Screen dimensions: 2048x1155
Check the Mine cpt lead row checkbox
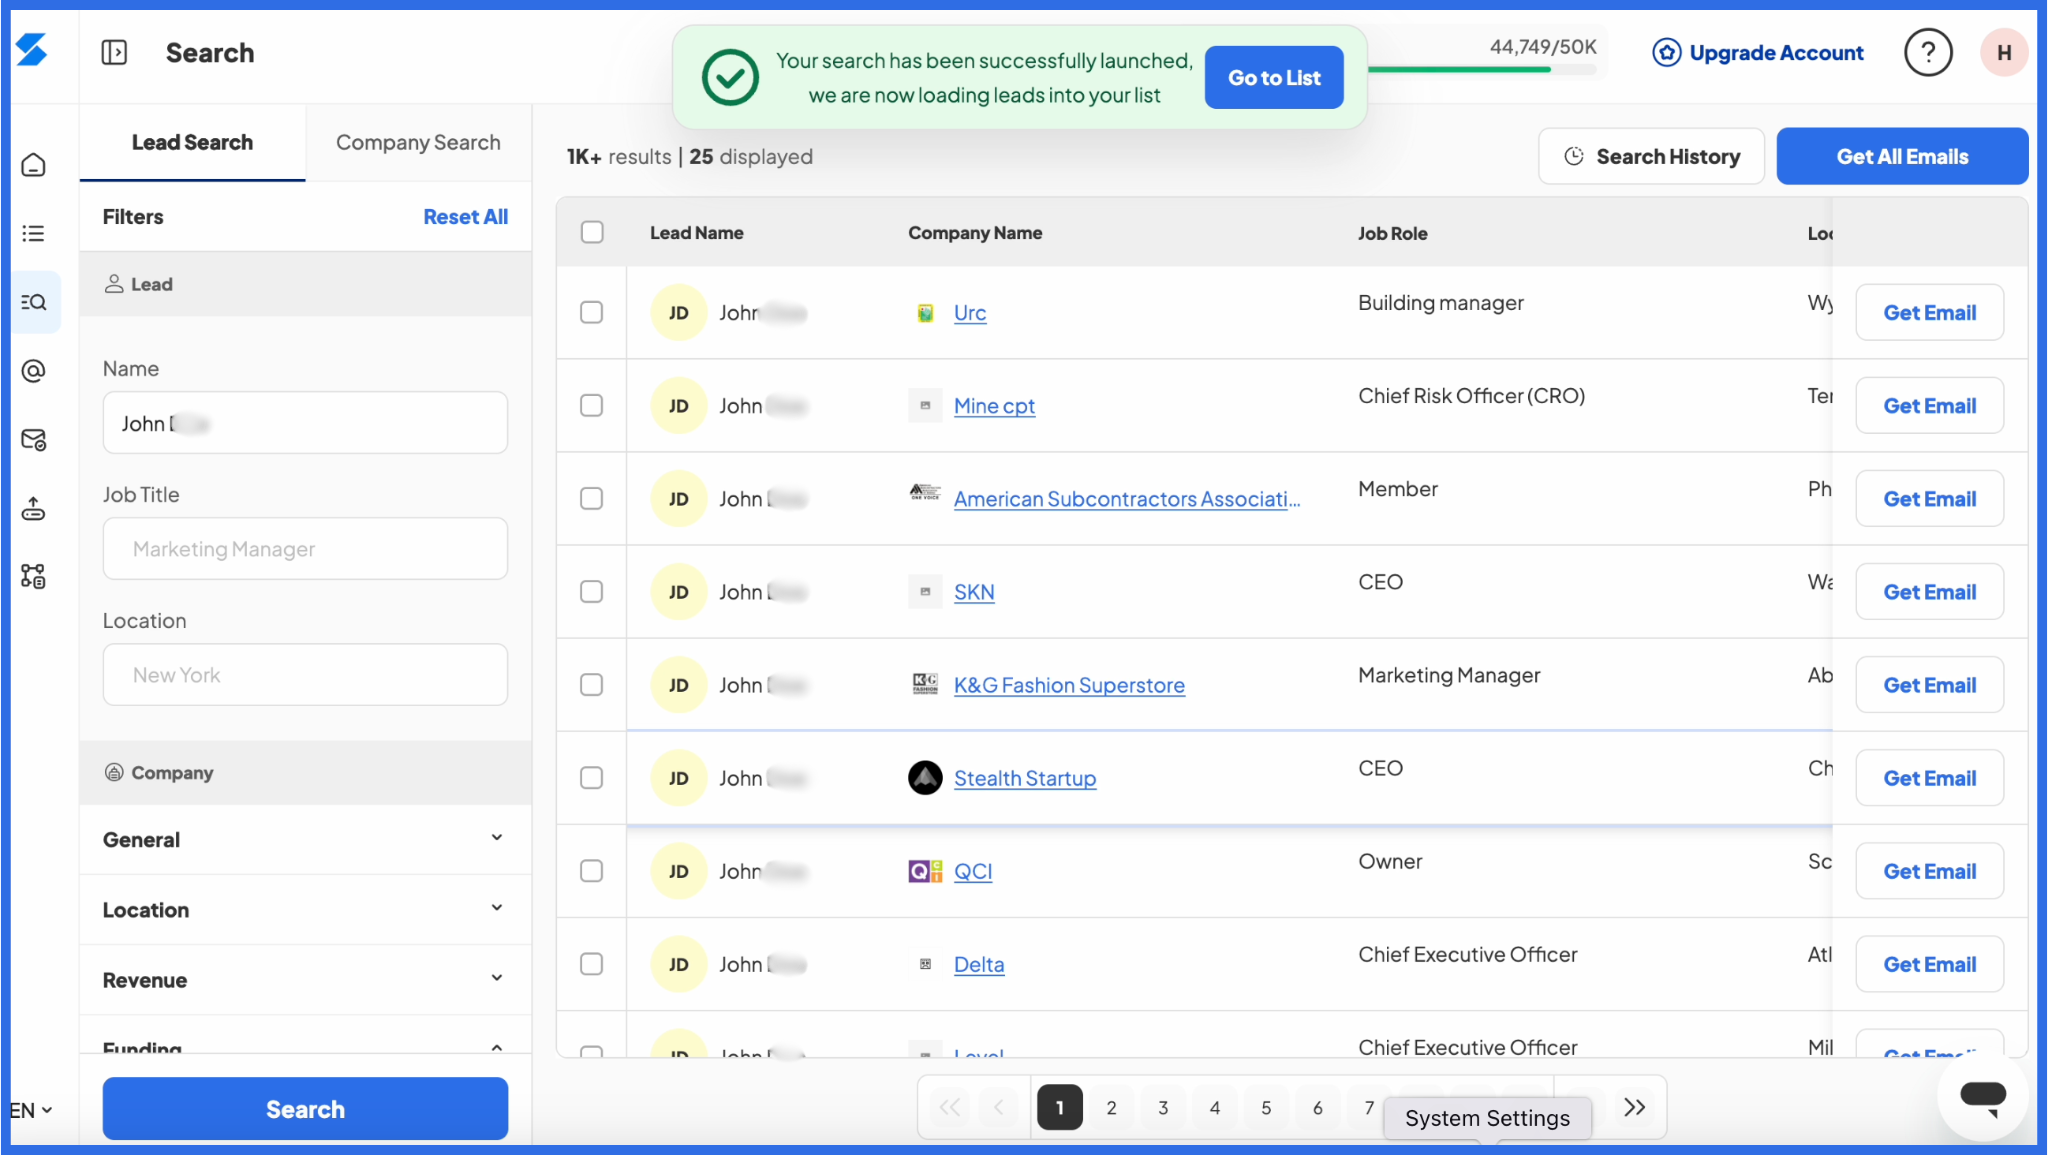(592, 405)
